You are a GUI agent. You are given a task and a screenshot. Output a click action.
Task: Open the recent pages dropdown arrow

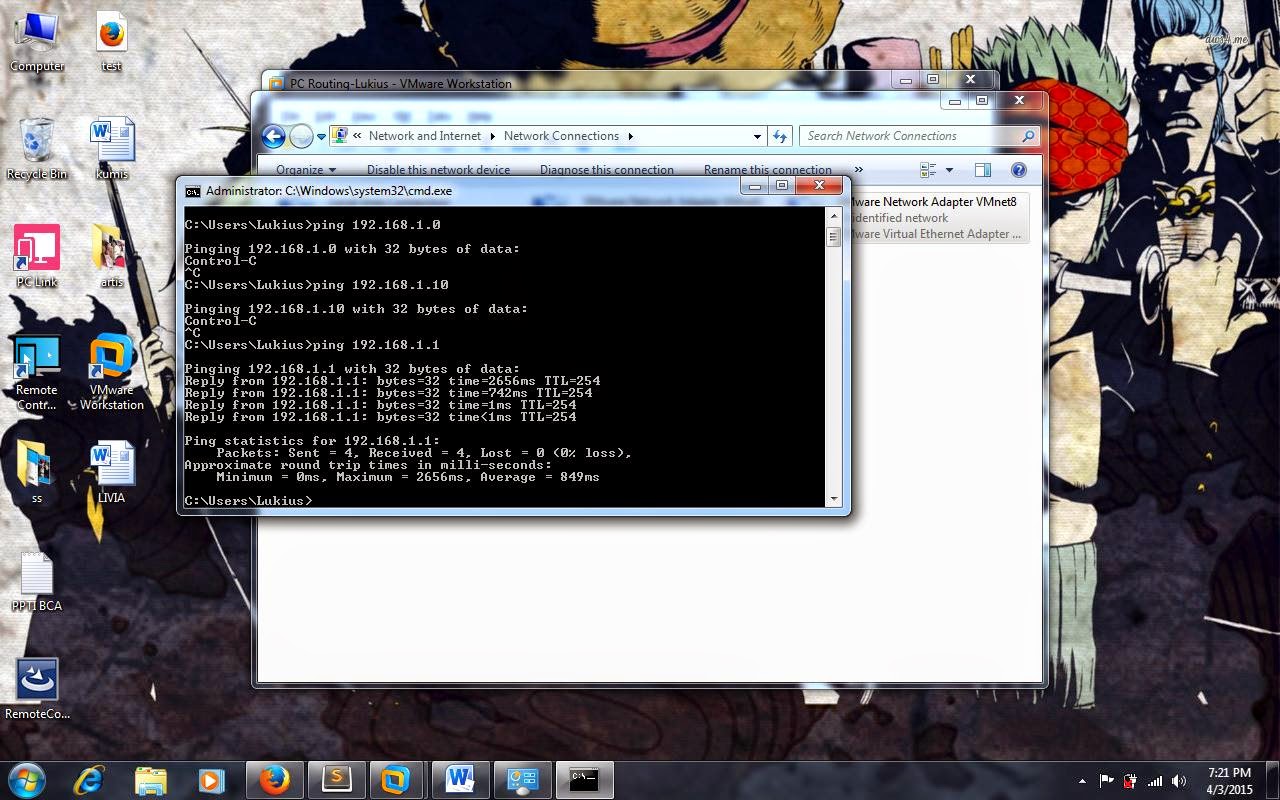click(321, 136)
